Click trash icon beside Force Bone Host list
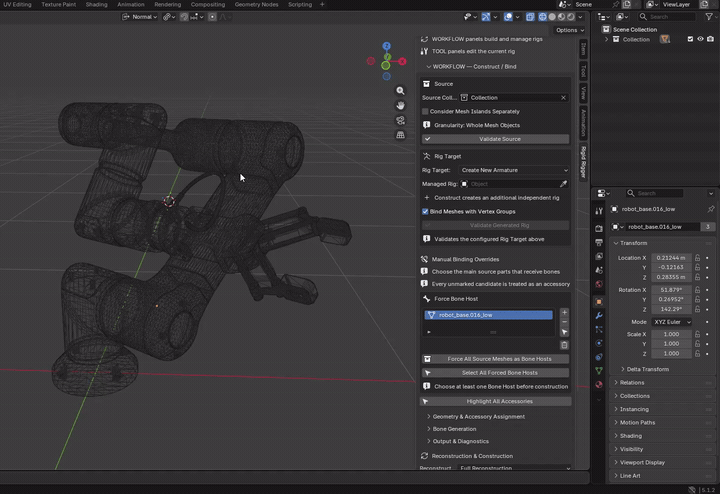720x494 pixels. point(564,345)
